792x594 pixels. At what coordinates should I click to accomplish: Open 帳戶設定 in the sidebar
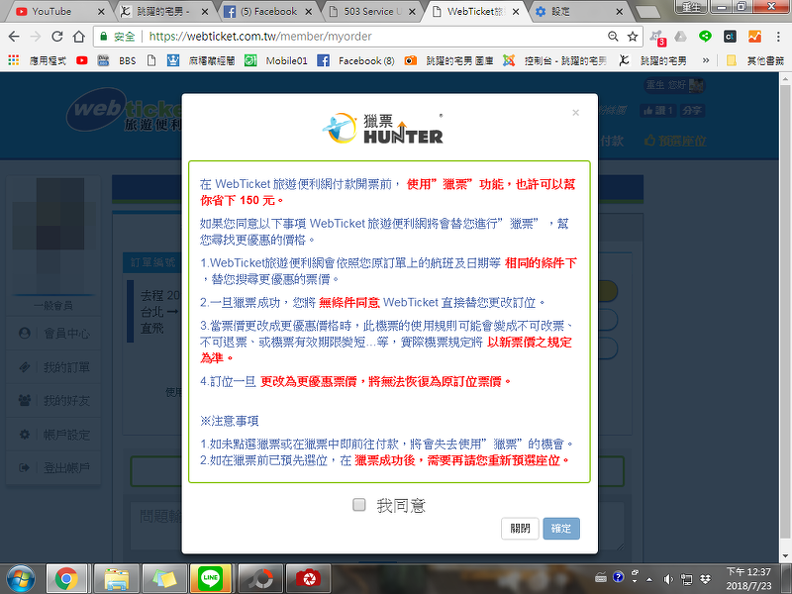point(54,434)
